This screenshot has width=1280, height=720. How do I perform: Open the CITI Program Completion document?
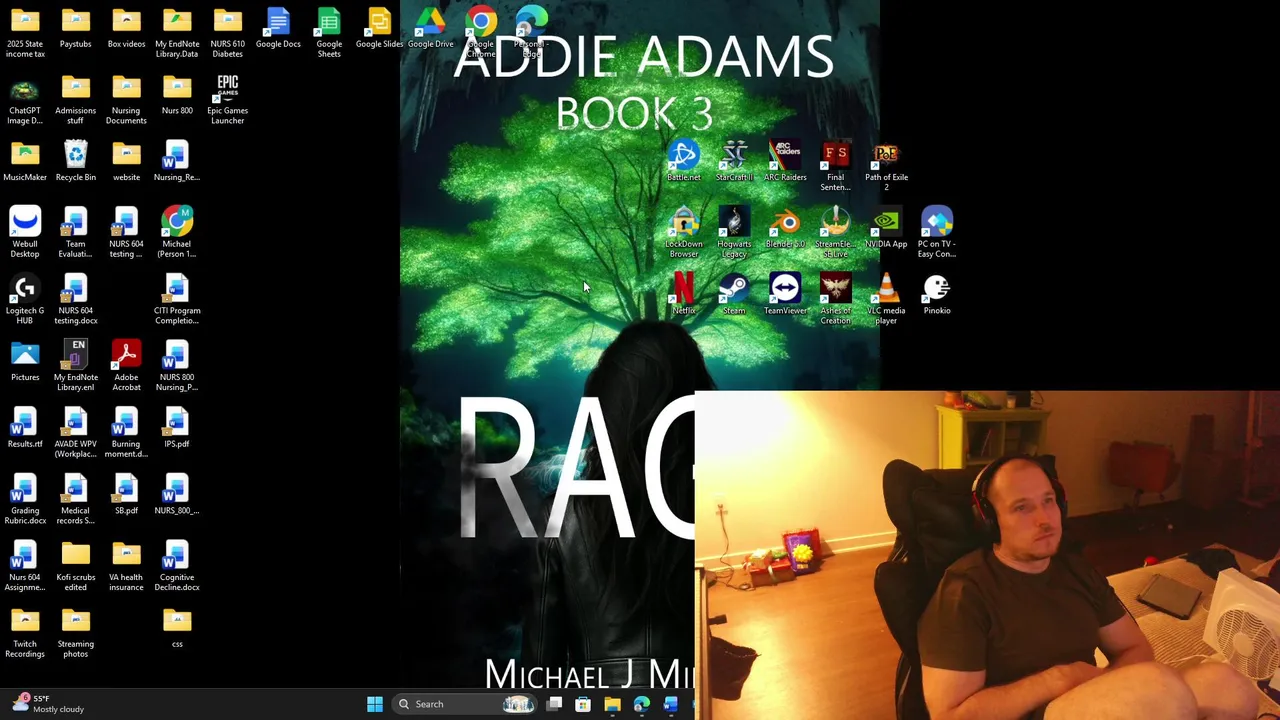(x=177, y=299)
